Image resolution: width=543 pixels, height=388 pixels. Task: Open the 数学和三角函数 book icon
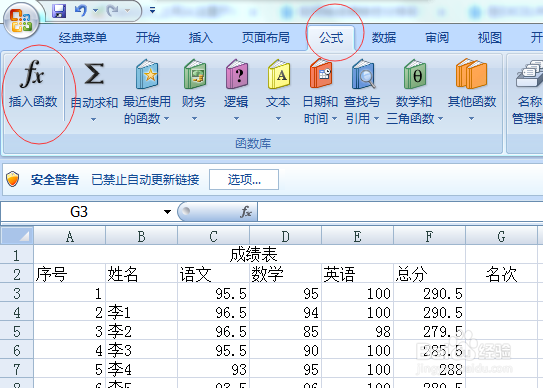click(415, 74)
